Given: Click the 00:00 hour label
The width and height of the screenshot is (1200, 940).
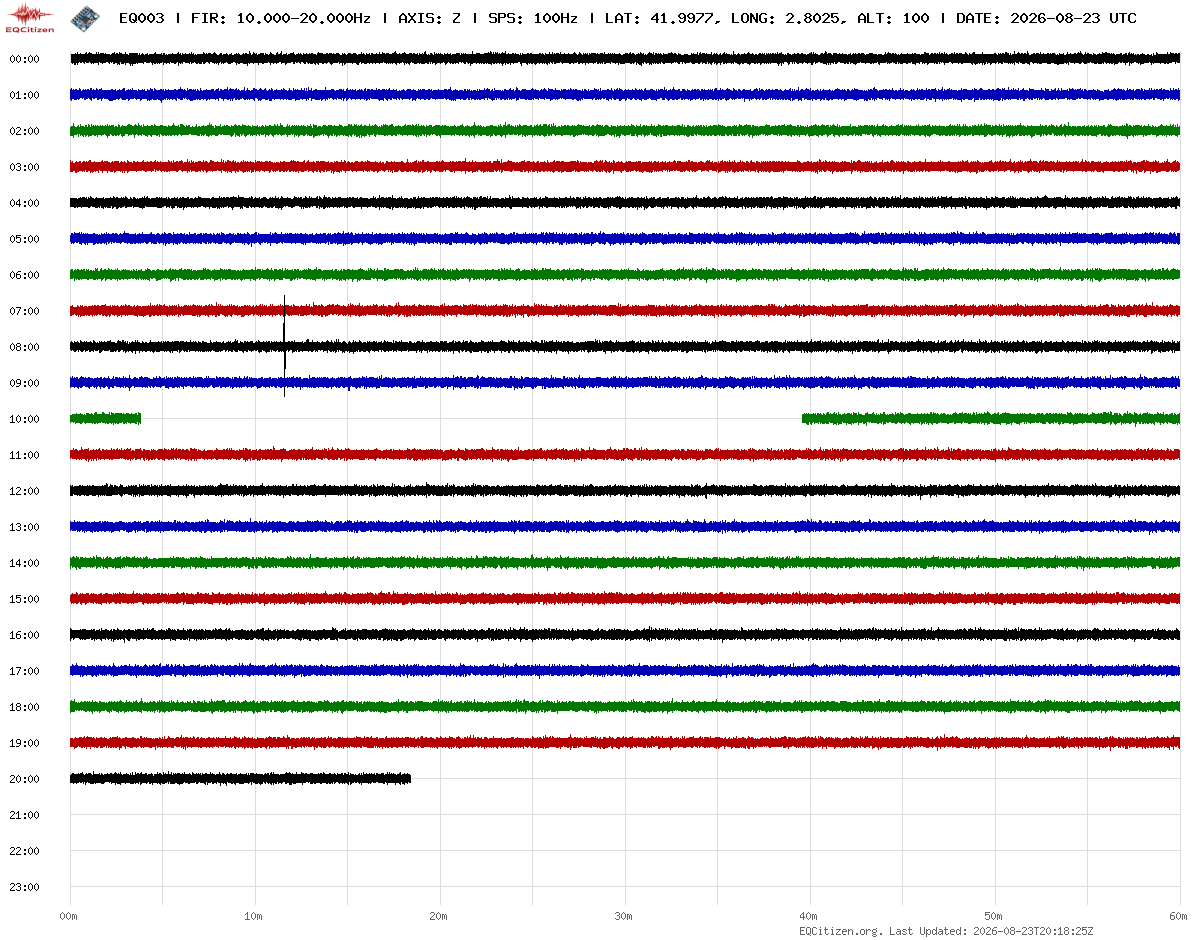Looking at the screenshot, I should (x=24, y=59).
